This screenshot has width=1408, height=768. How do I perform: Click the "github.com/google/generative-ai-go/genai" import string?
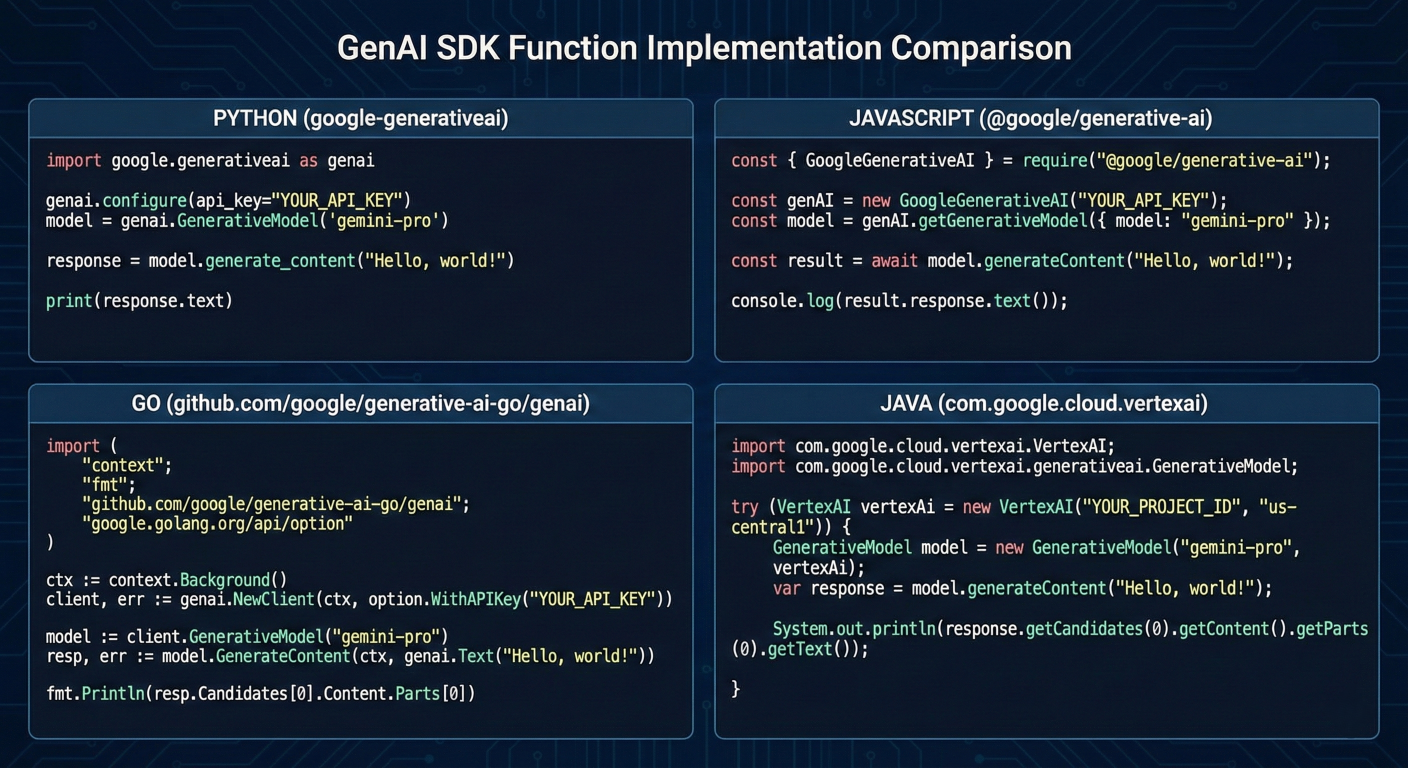pyautogui.click(x=276, y=504)
